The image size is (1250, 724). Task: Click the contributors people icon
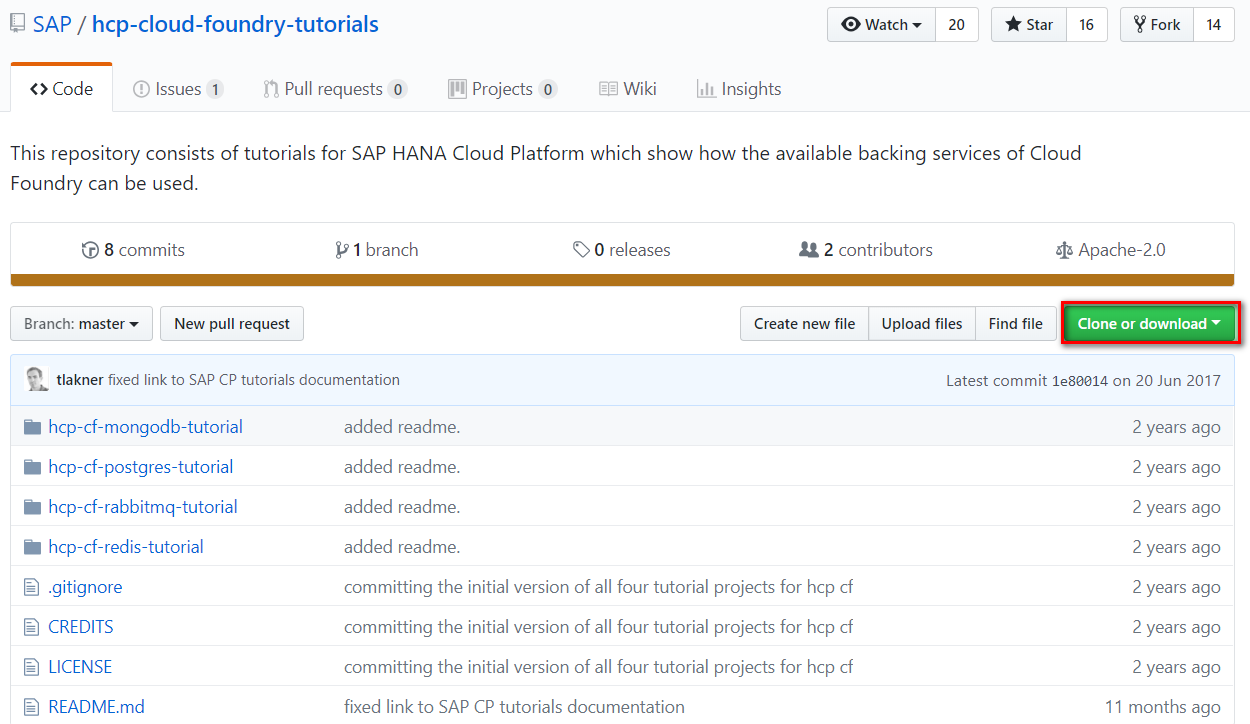click(809, 250)
